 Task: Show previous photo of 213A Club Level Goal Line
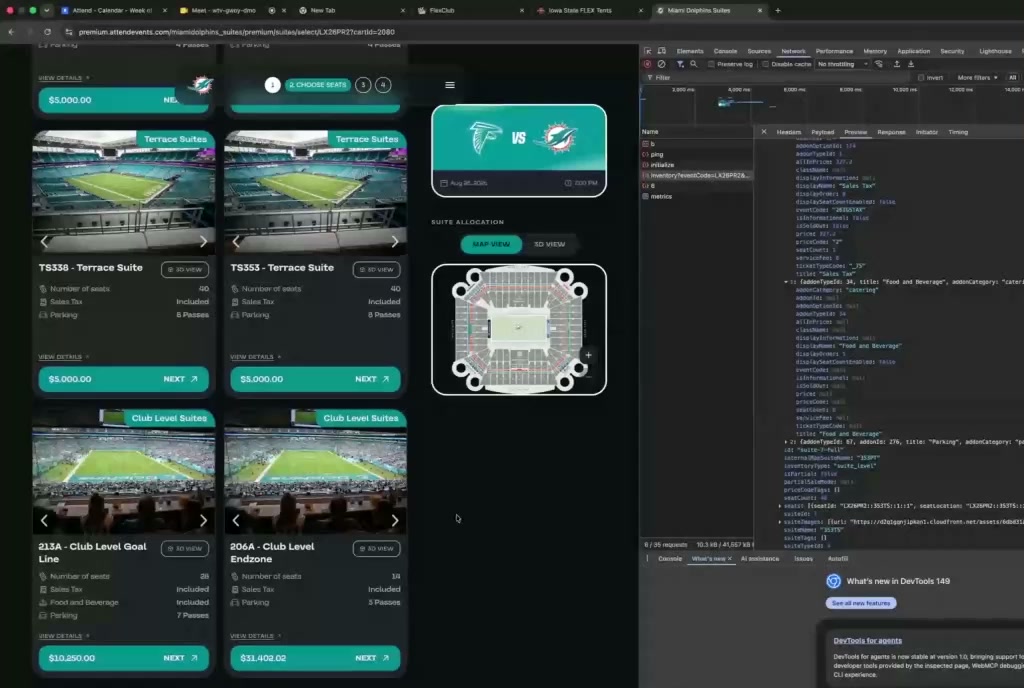pos(44,520)
